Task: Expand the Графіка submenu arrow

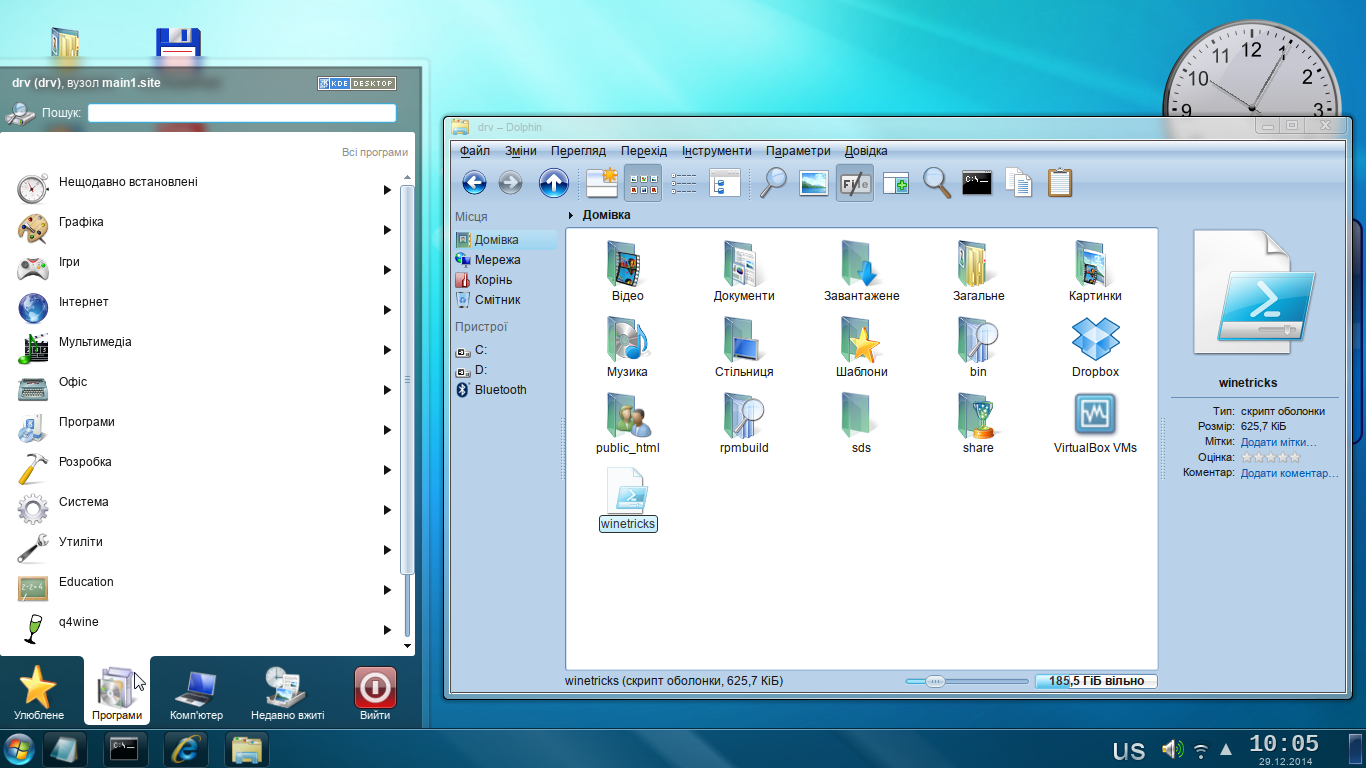Action: [x=387, y=230]
